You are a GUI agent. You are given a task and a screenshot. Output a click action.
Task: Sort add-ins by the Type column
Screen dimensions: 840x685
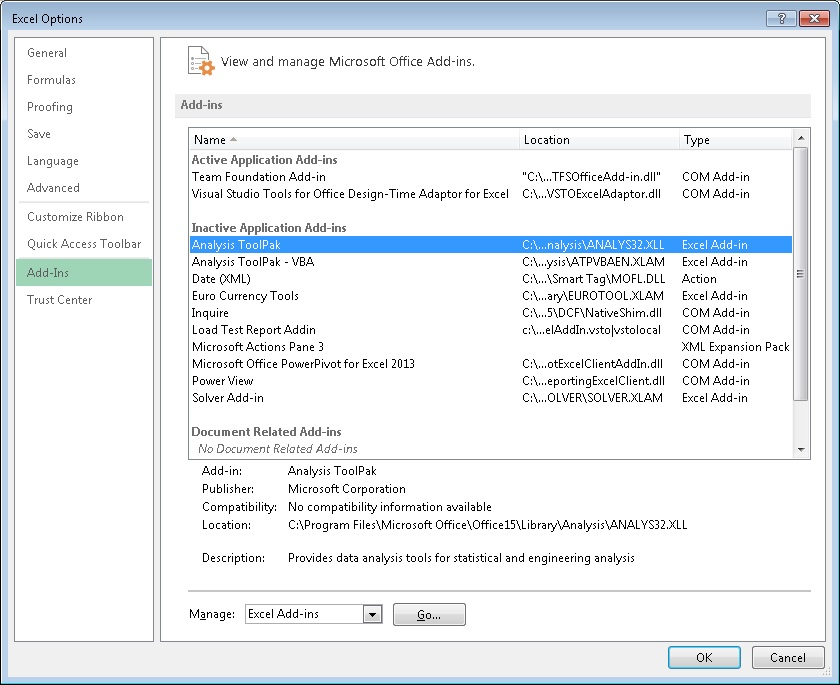click(735, 140)
